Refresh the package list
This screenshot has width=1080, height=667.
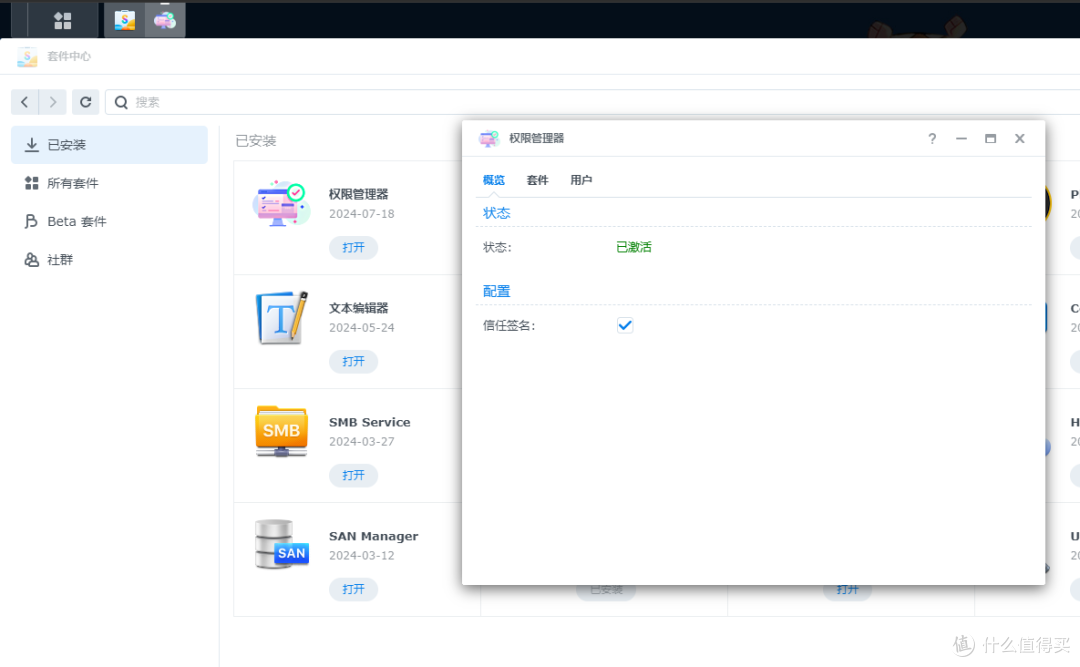click(86, 102)
